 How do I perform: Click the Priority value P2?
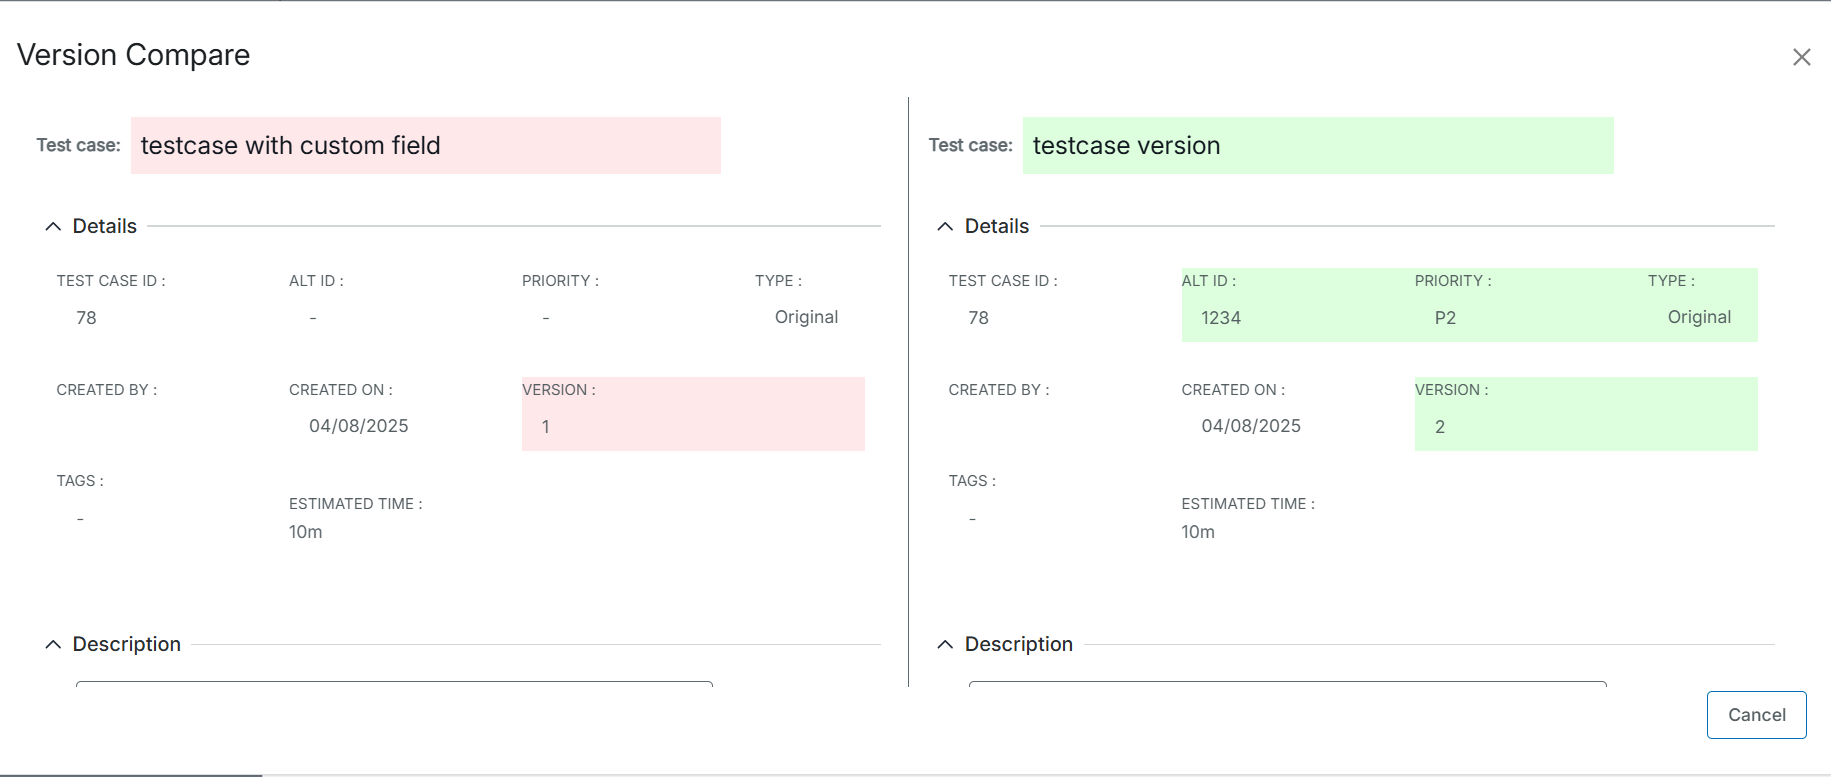[1445, 318]
